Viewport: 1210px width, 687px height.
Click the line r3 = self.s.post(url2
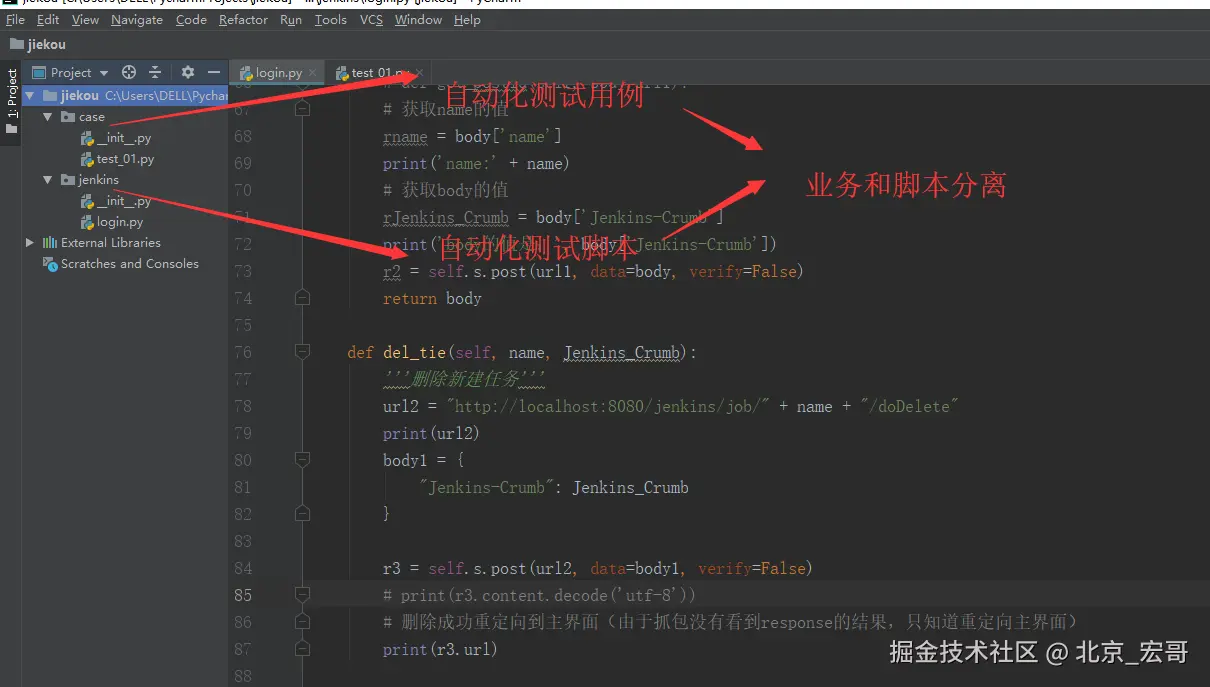598,568
